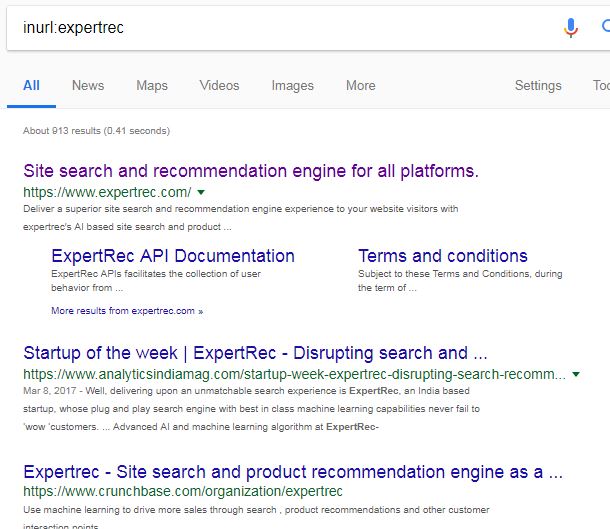
Task: Open the search Settings menu
Action: click(x=538, y=85)
